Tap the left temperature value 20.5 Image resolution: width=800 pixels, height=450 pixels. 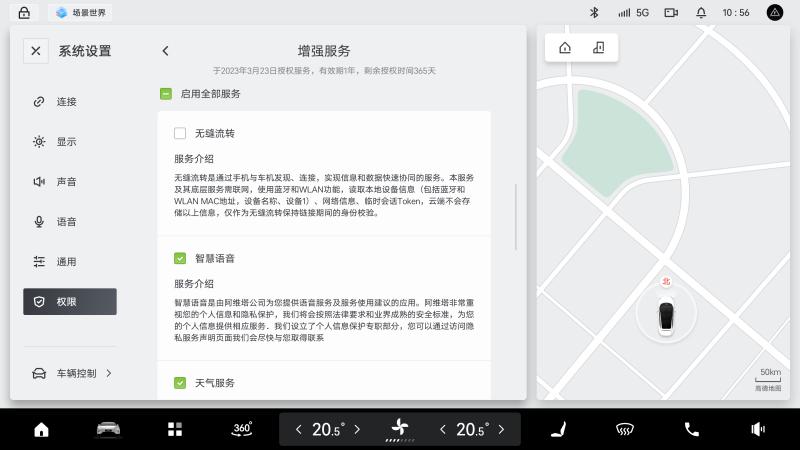(328, 430)
